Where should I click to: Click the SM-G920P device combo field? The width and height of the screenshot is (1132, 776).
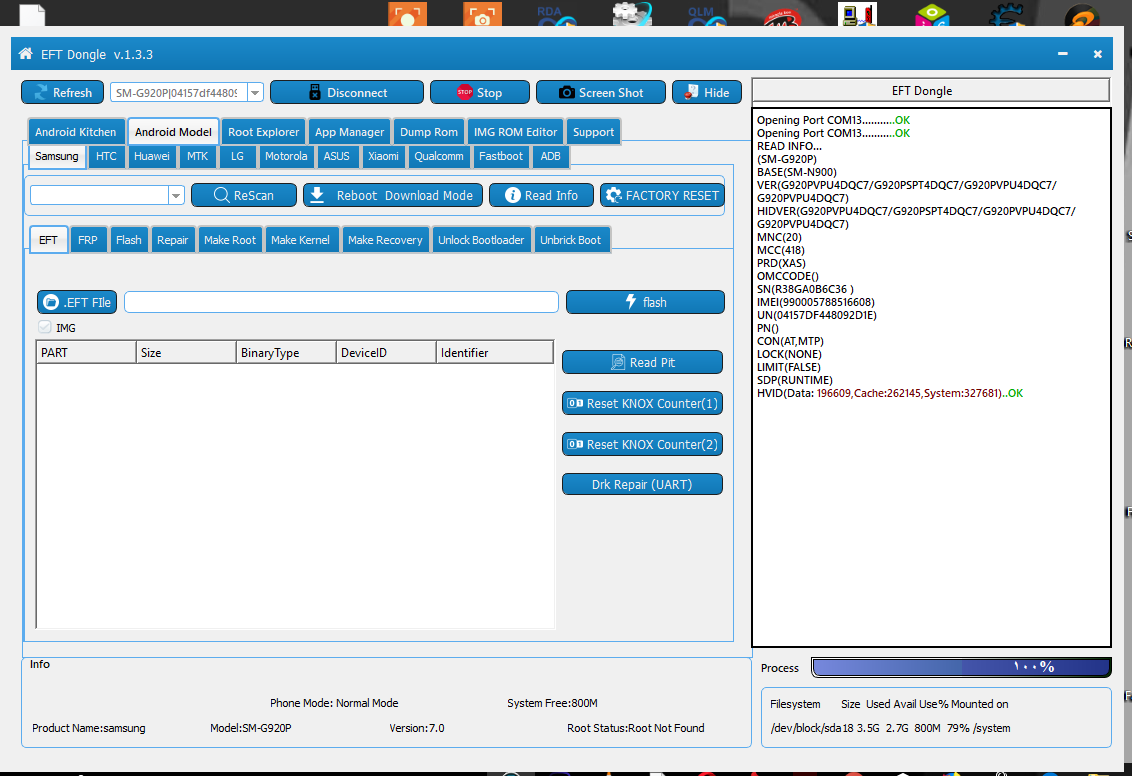(x=178, y=92)
